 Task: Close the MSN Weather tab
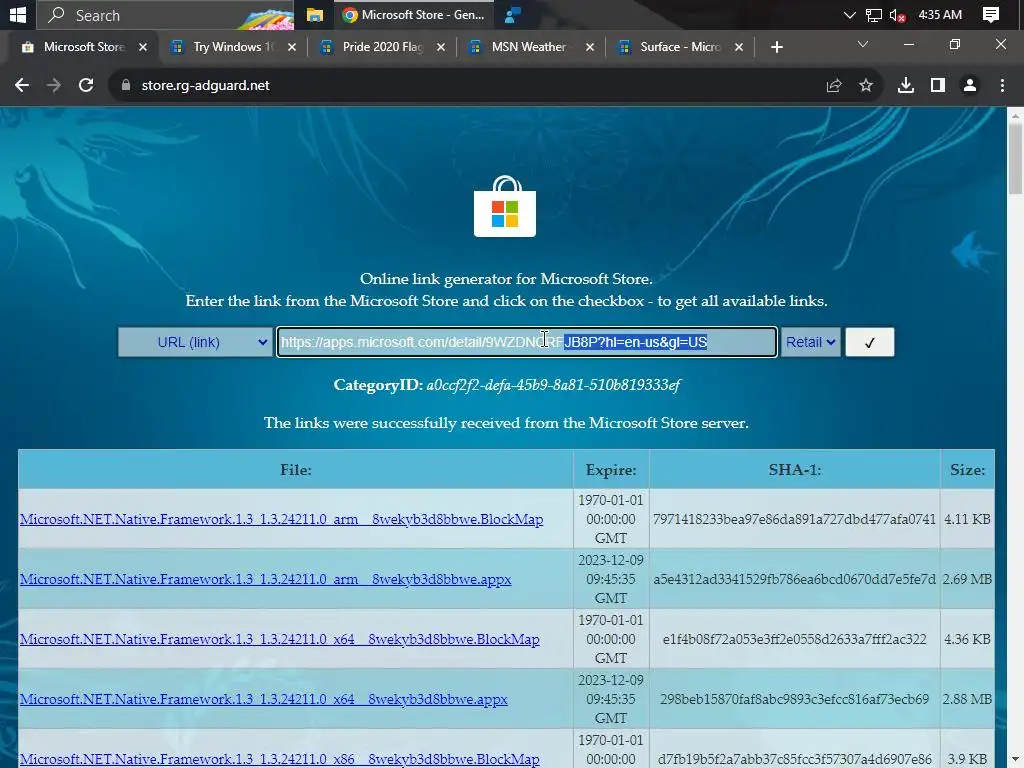pos(590,47)
